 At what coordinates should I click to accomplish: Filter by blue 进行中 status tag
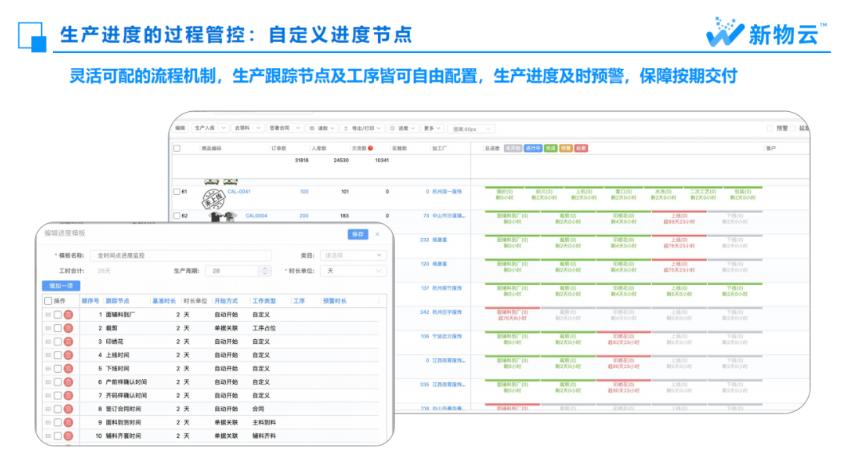[x=533, y=148]
